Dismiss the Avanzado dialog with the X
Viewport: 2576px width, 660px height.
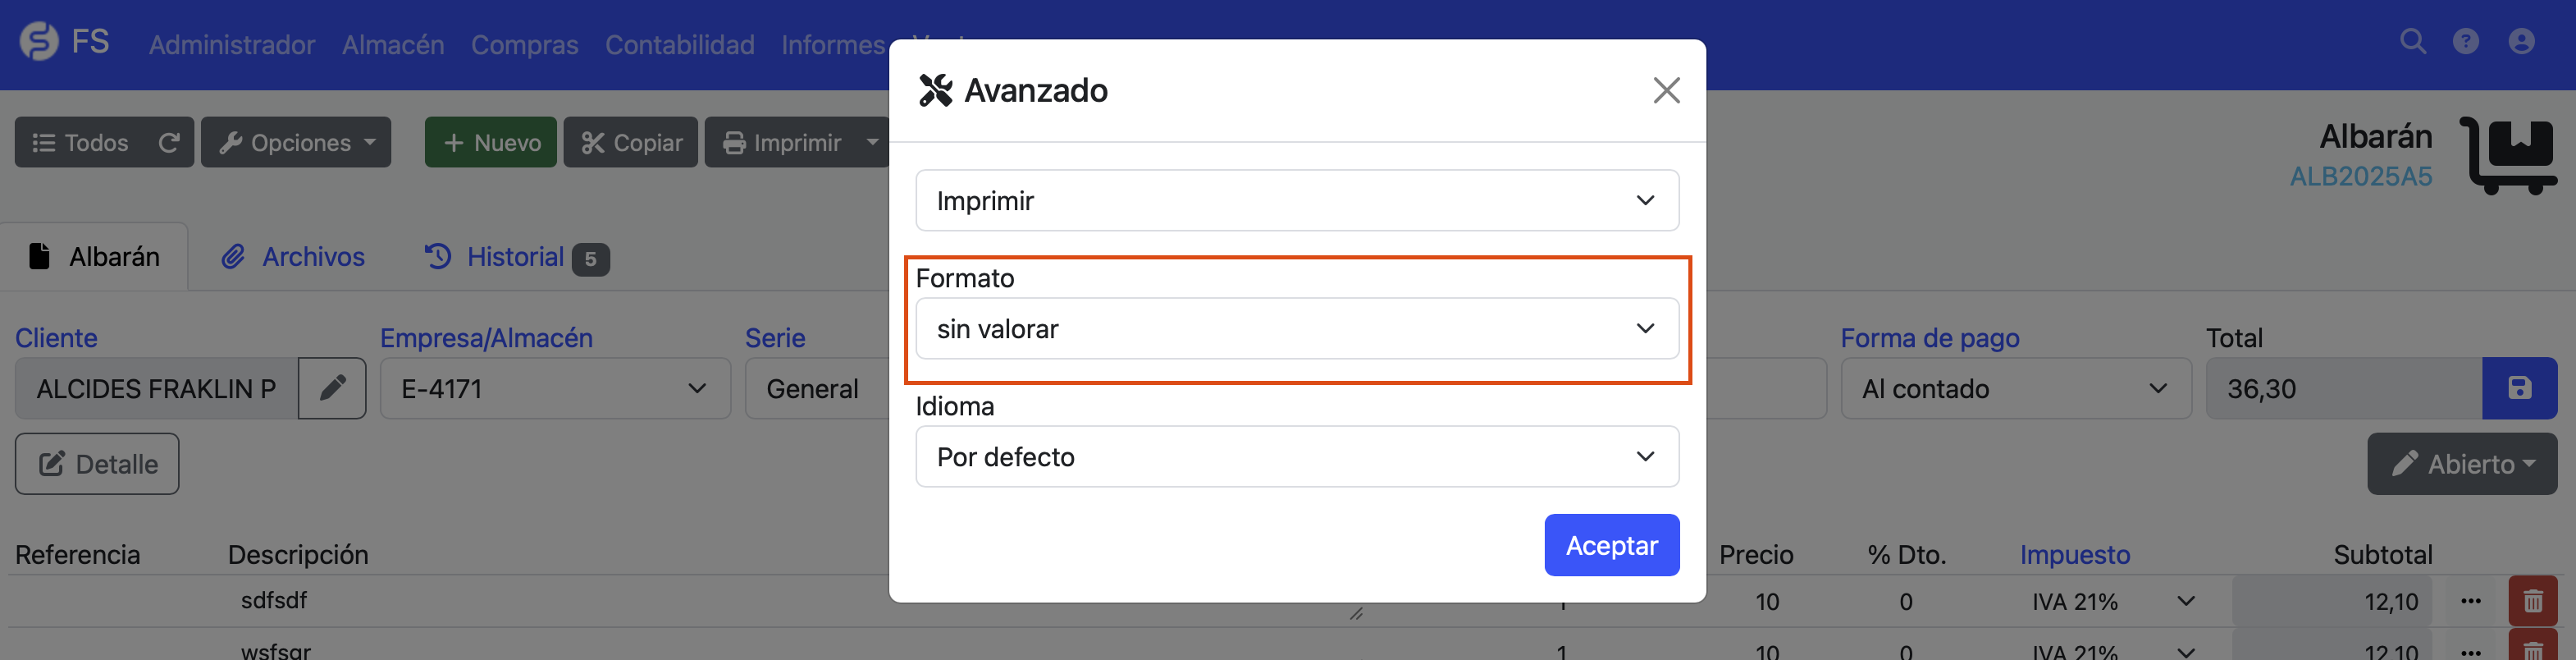click(x=1666, y=90)
